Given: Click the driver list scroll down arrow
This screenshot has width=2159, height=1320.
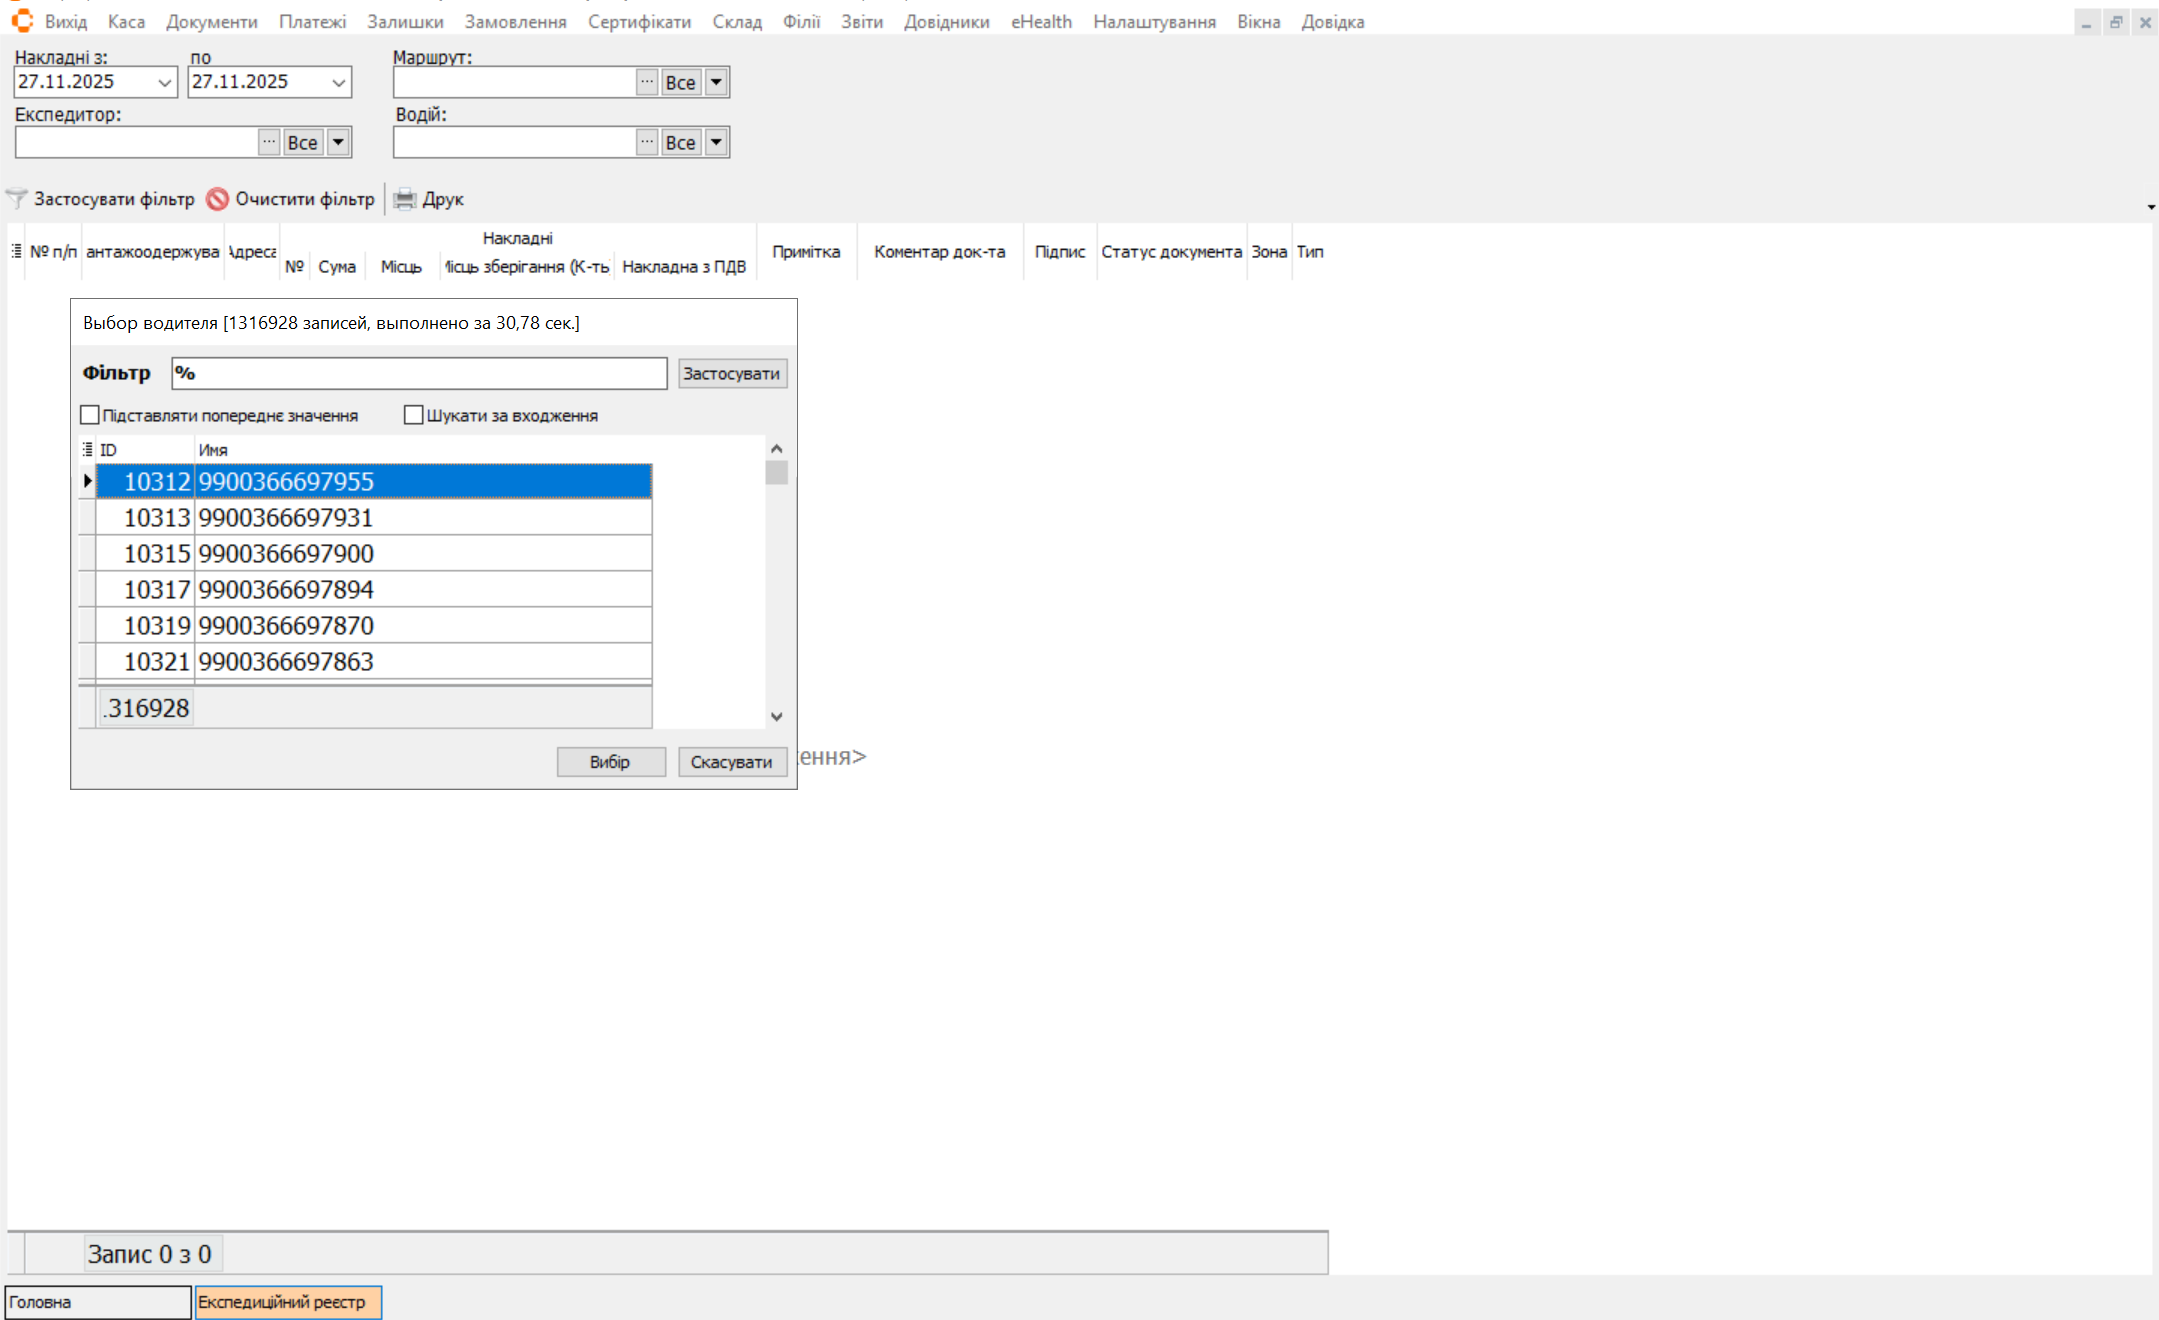Looking at the screenshot, I should click(x=776, y=717).
